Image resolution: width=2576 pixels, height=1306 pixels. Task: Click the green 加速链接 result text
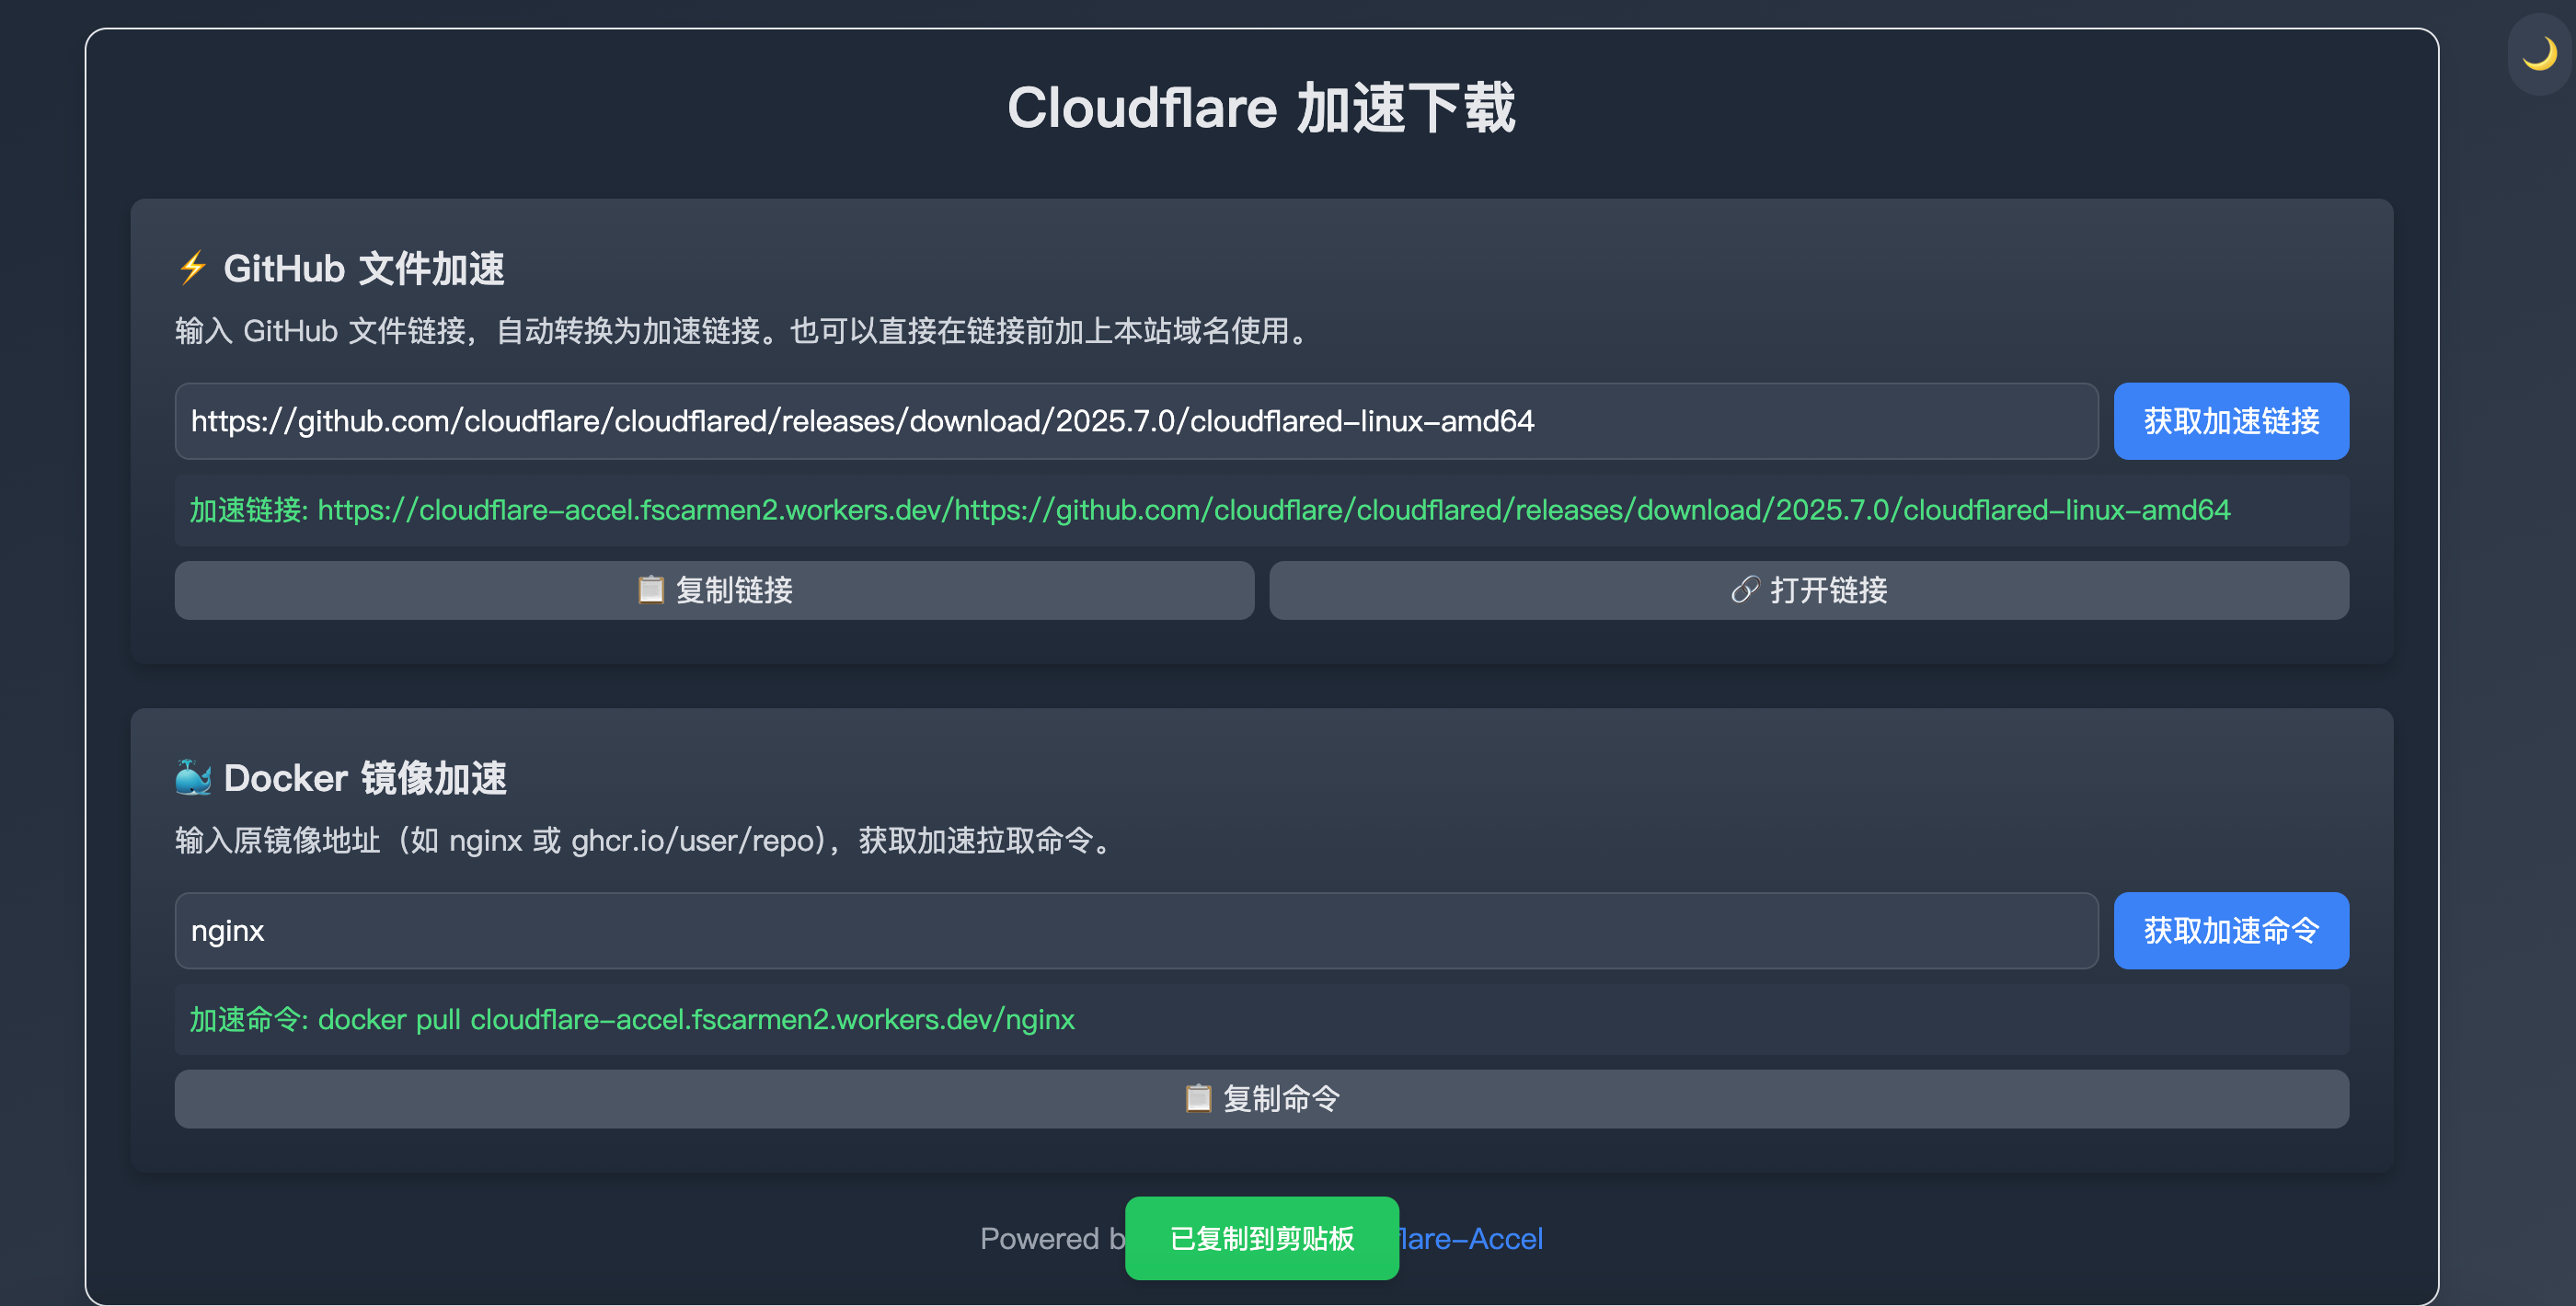point(1210,510)
